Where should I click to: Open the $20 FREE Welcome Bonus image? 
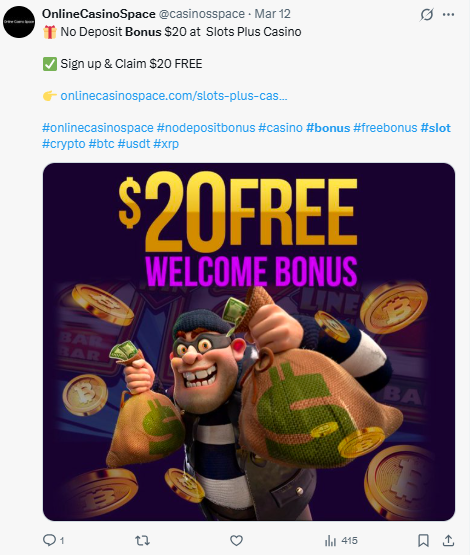[x=249, y=342]
